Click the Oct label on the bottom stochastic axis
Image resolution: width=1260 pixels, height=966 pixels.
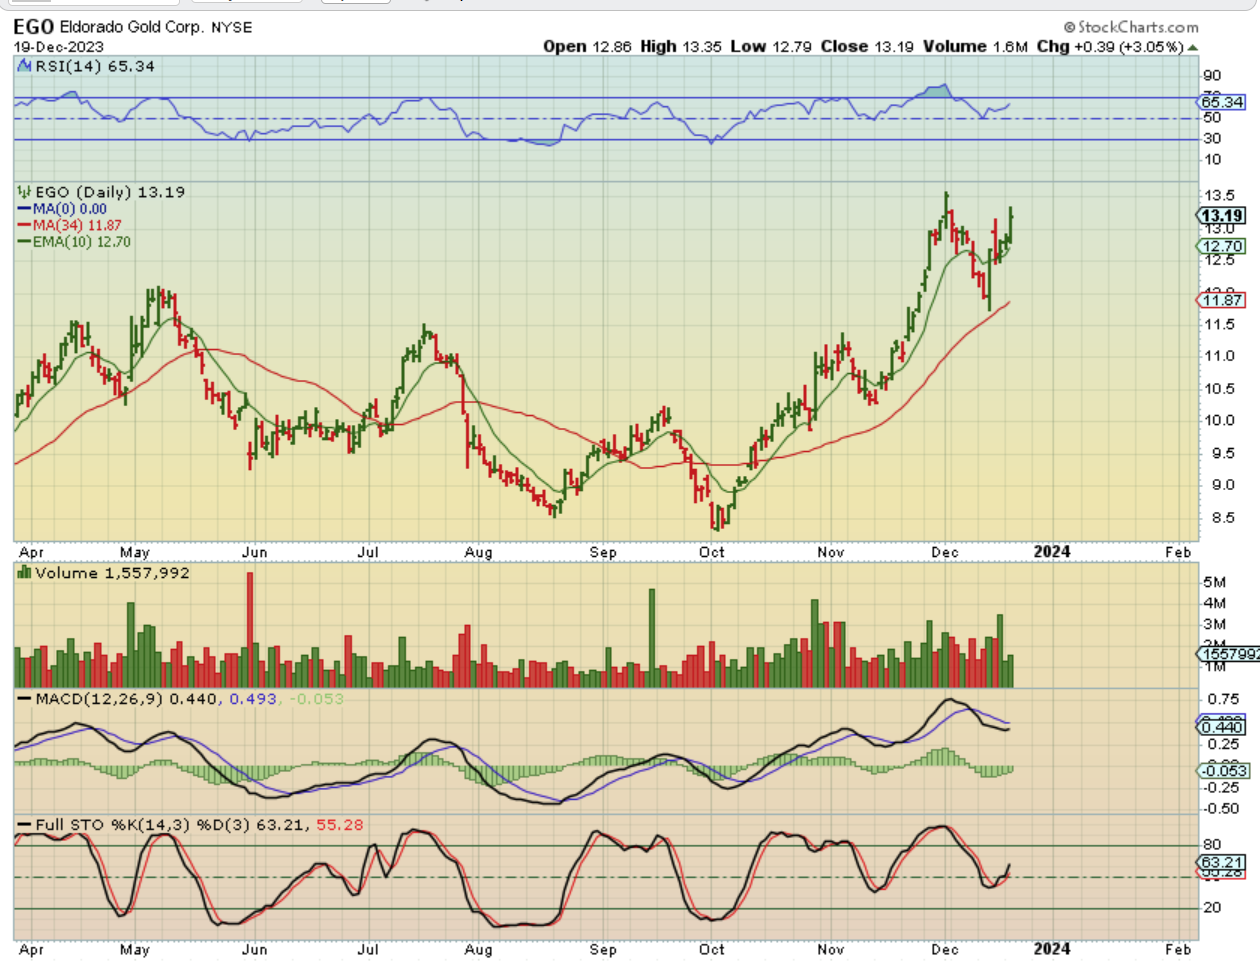712,949
